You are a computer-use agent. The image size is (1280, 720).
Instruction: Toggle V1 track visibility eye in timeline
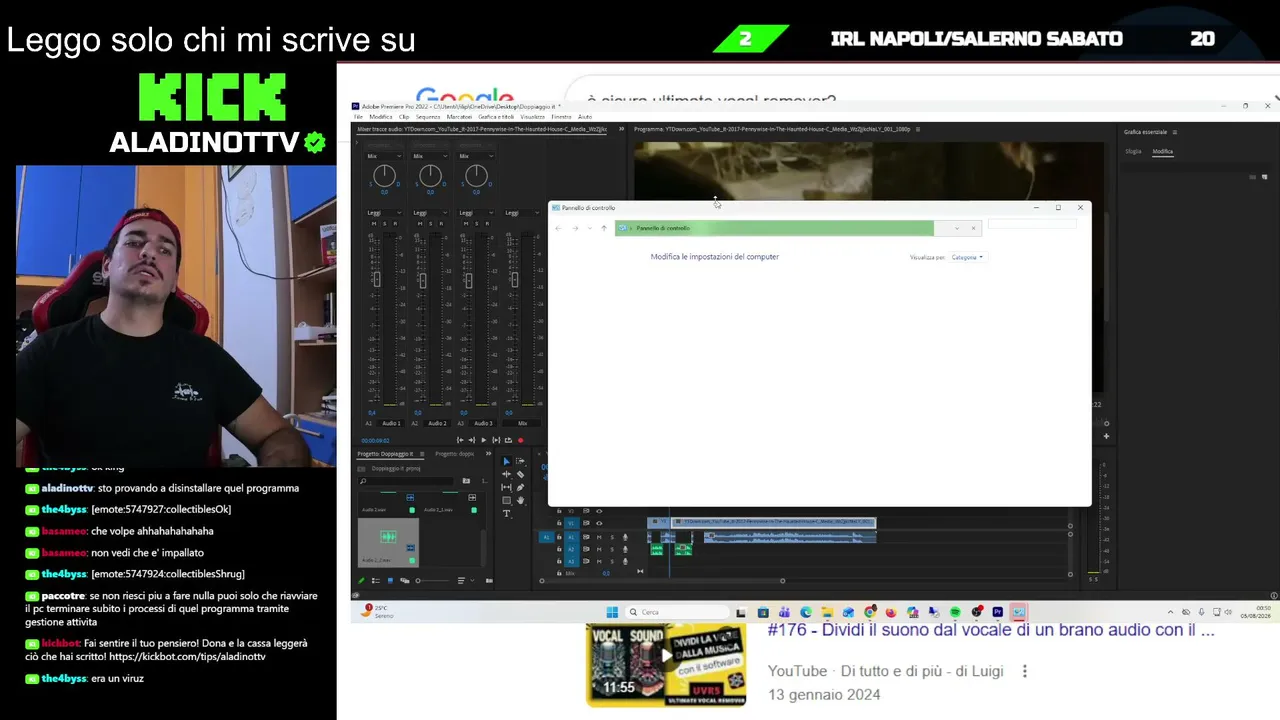pos(599,523)
